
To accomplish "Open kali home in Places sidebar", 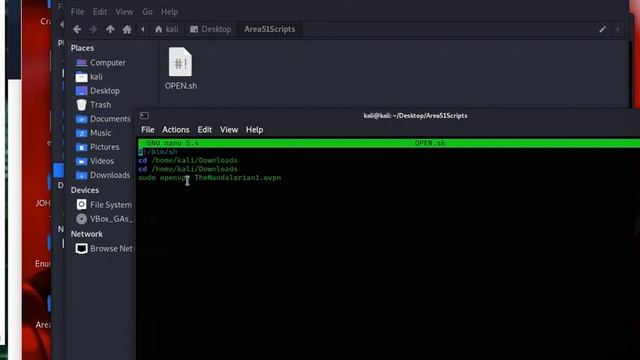I will tap(89, 77).
